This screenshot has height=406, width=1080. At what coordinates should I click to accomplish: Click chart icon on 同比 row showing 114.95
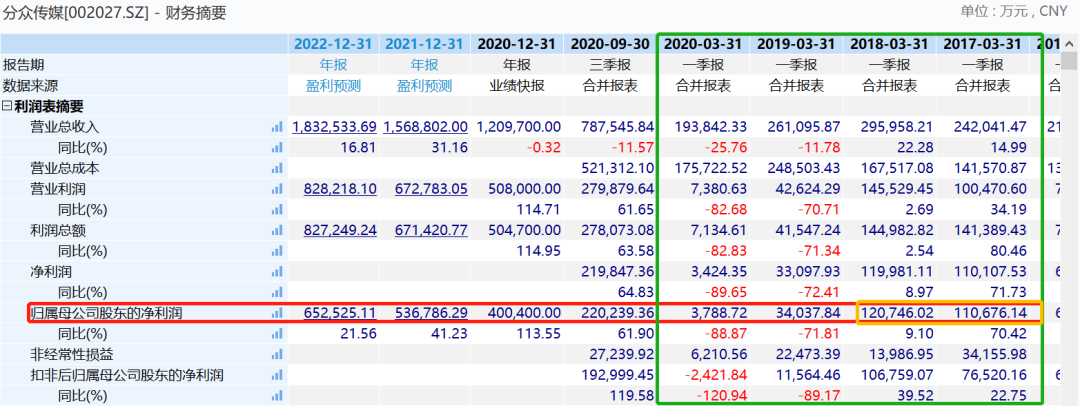(277, 251)
